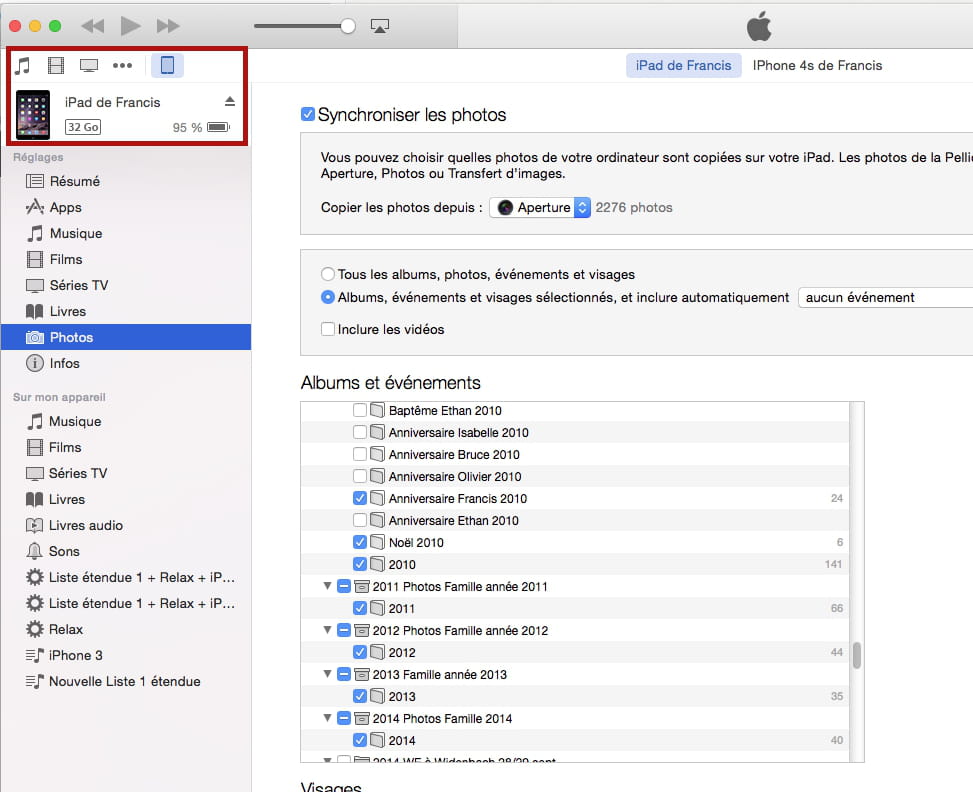Switch to the iPhone 4s de Francis tab
The image size is (973, 792).
[x=817, y=66]
